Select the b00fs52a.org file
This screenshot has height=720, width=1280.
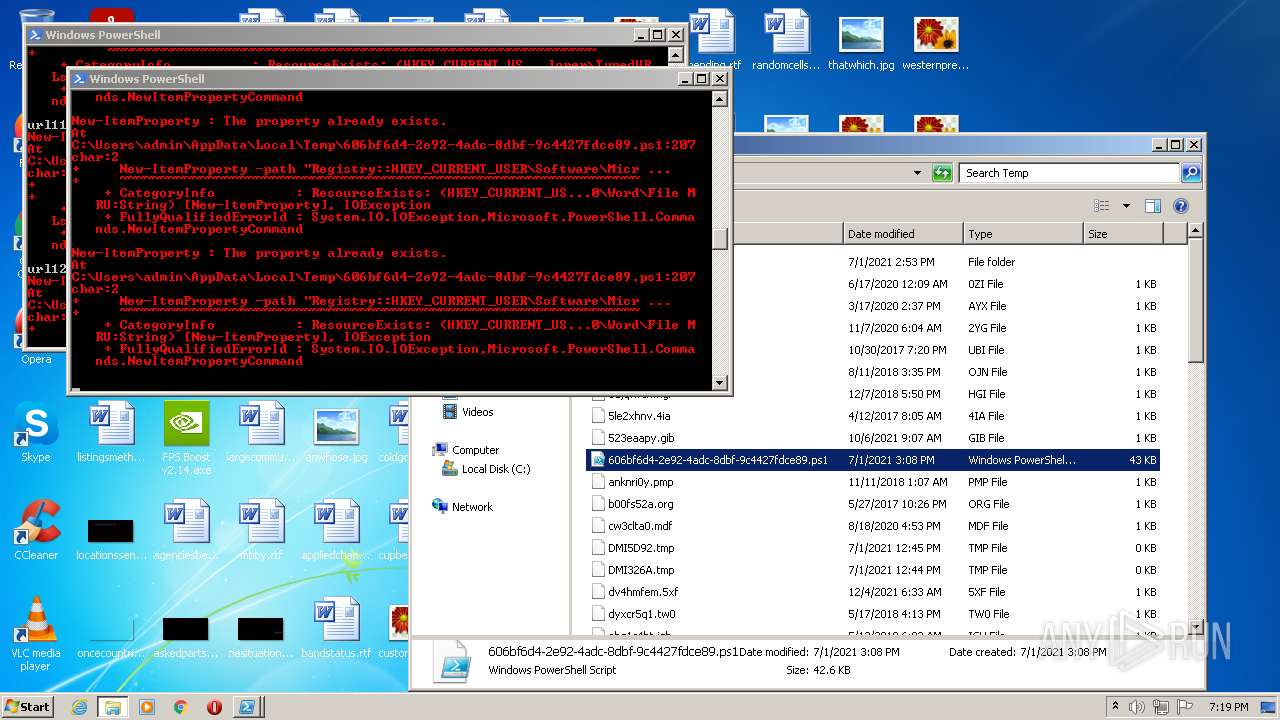(x=873, y=504)
